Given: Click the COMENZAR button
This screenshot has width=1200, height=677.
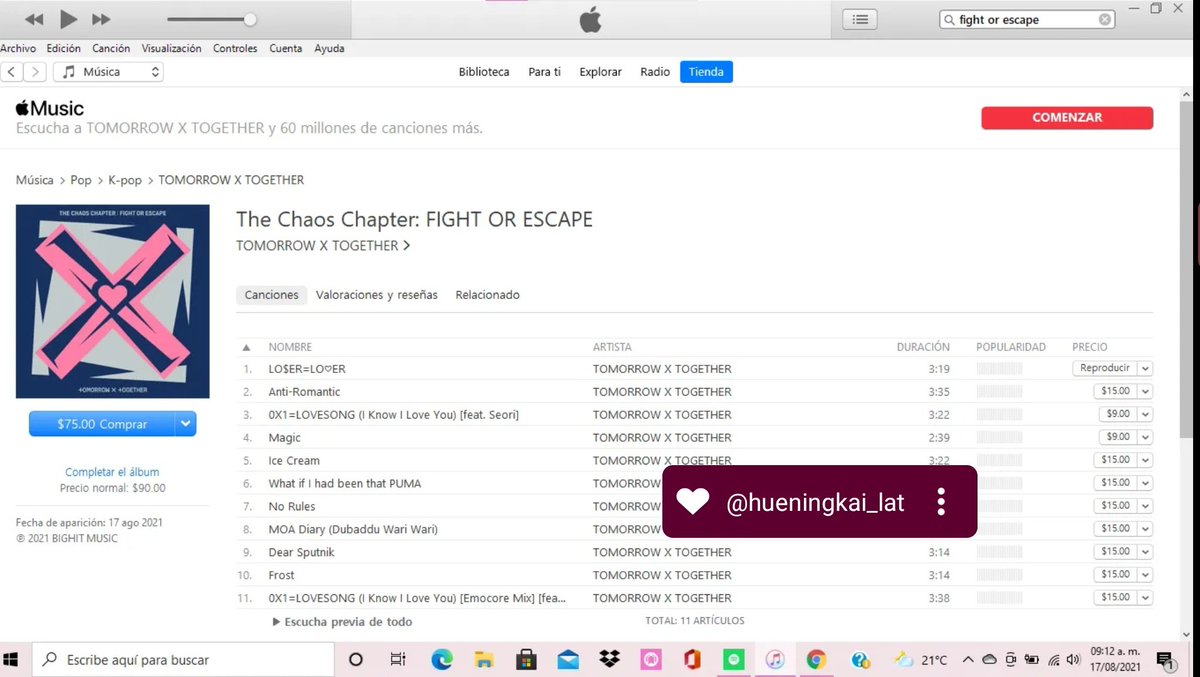Looking at the screenshot, I should (x=1067, y=117).
